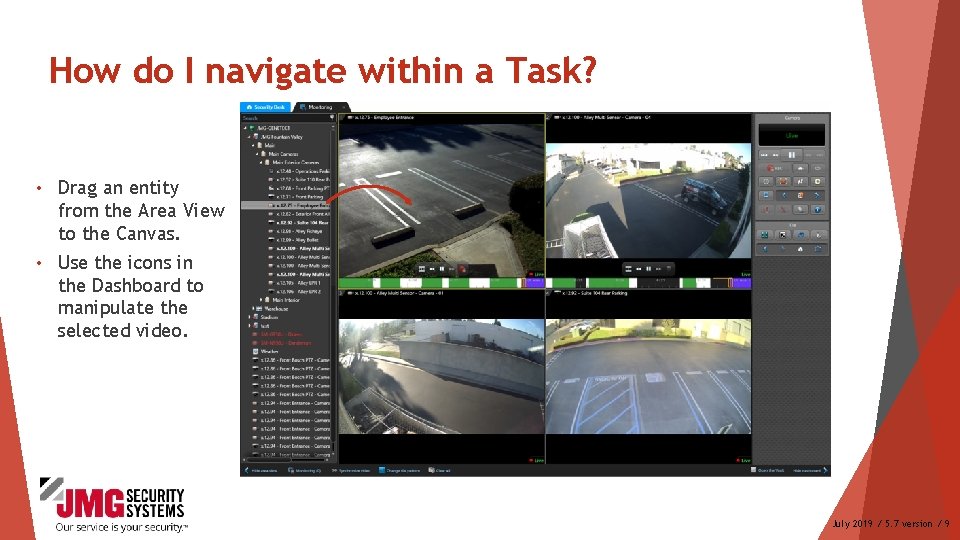Collapse the JMG-GENETECS root node
This screenshot has height=540, width=960.
[x=246, y=128]
